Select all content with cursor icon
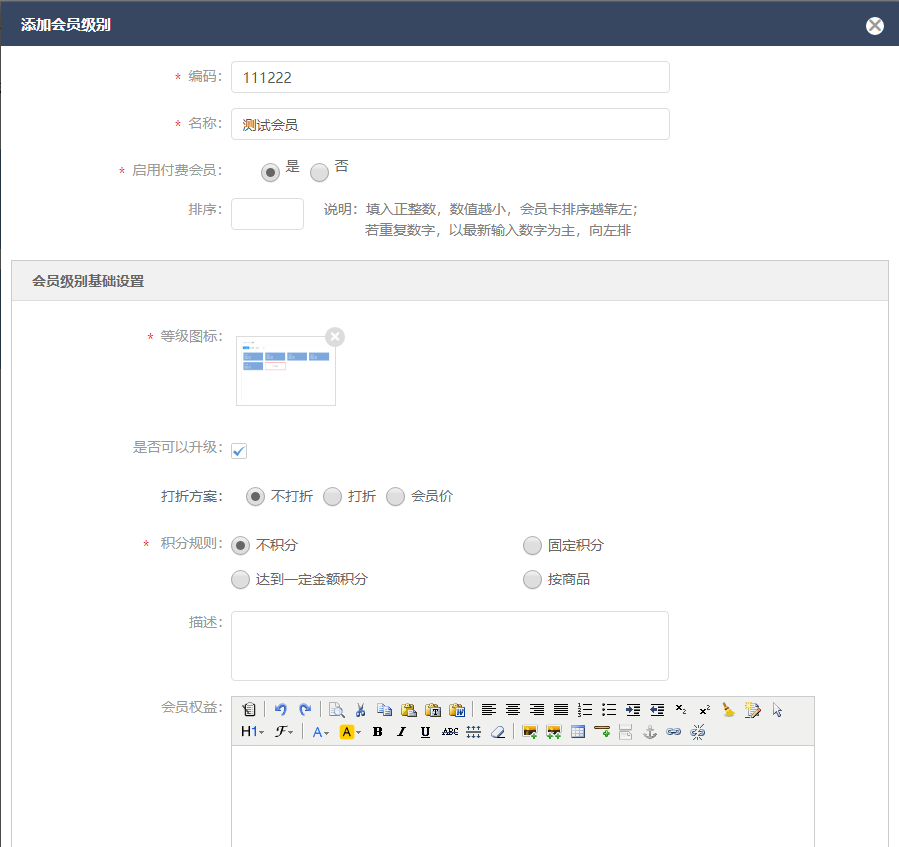 (777, 710)
